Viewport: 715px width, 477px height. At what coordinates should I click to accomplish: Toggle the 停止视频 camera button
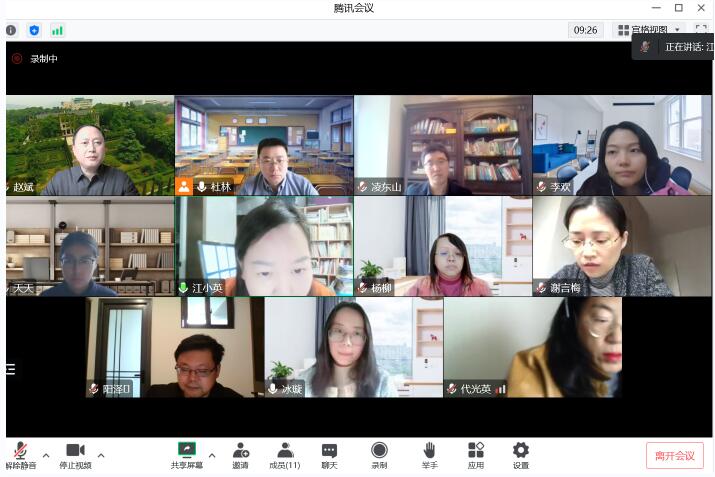click(75, 451)
